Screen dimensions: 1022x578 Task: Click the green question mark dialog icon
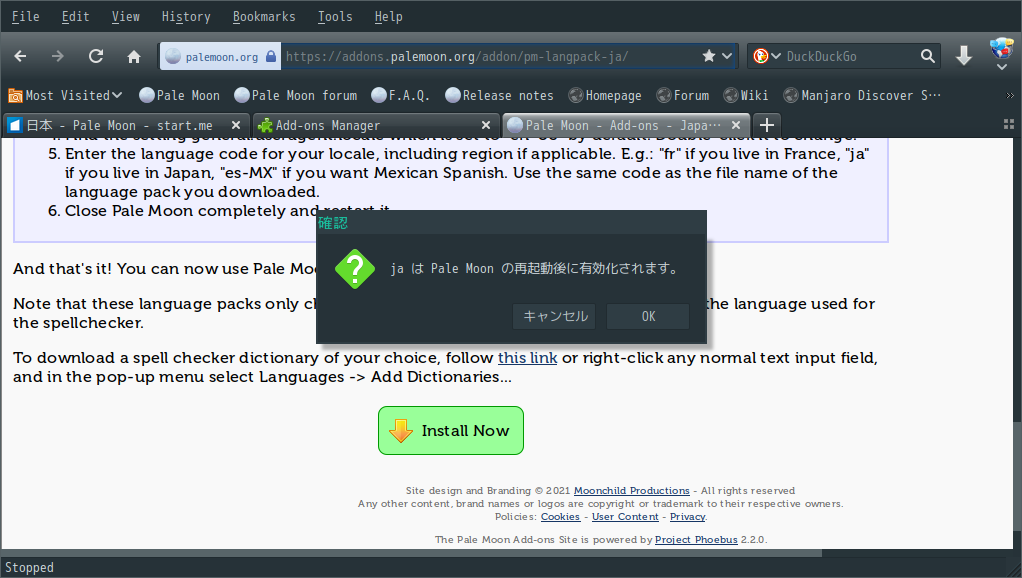pyautogui.click(x=355, y=268)
